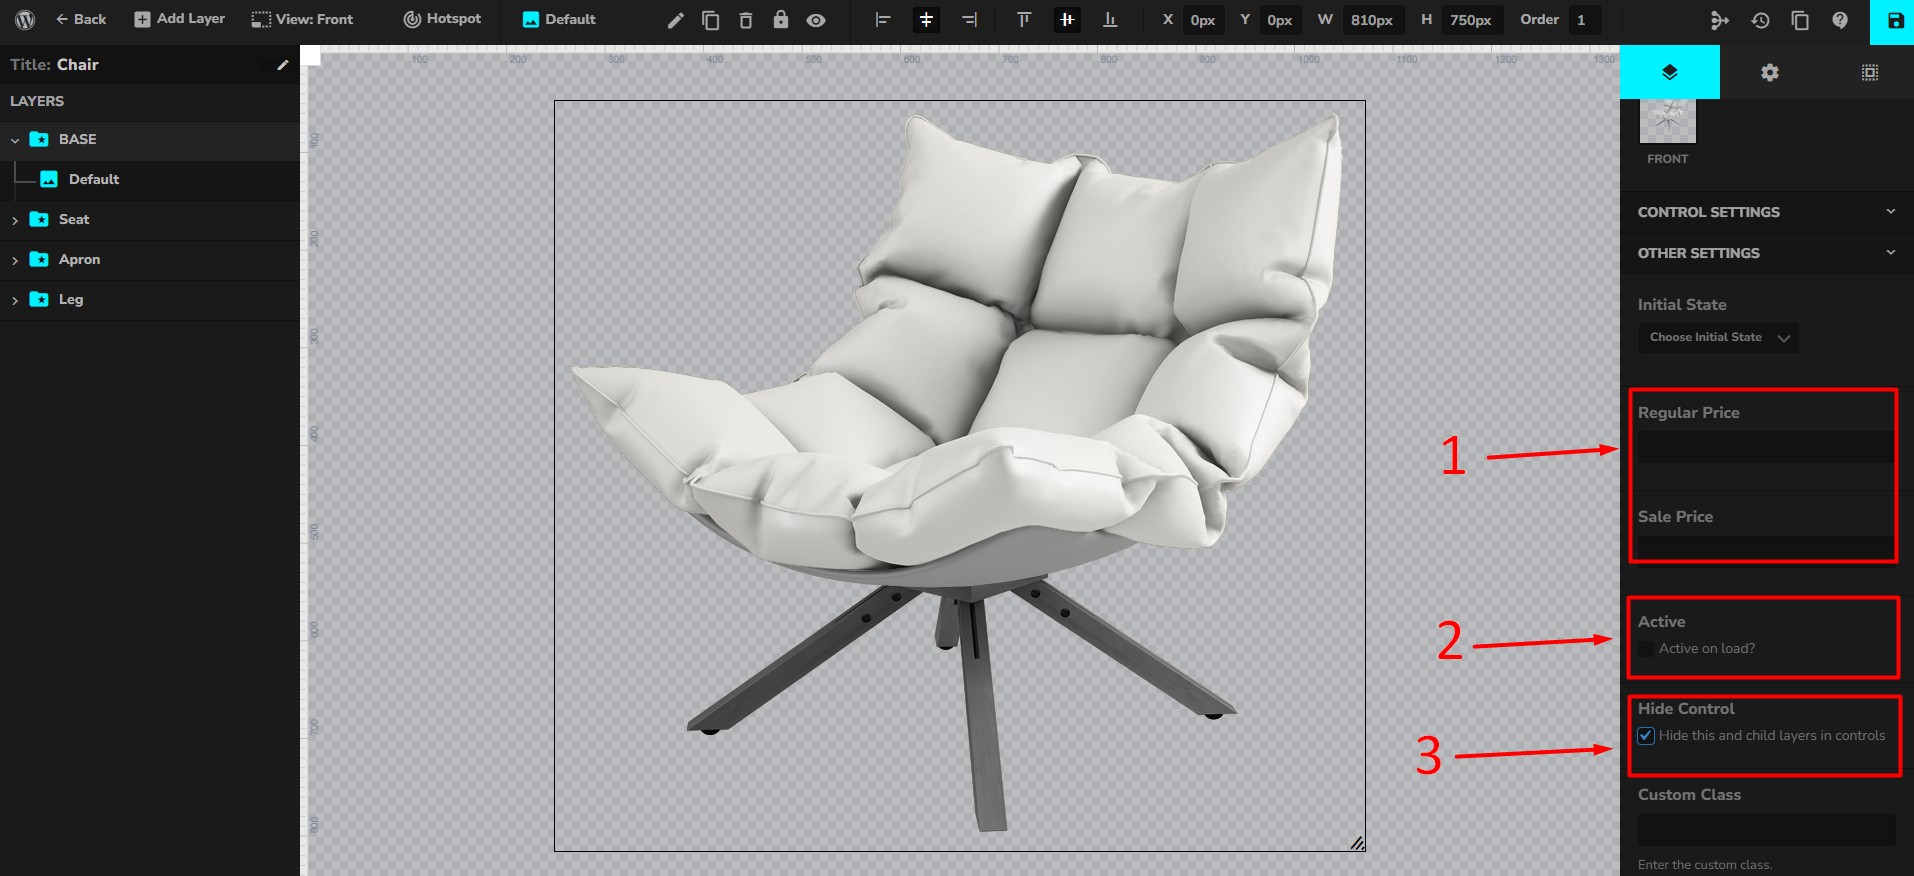The image size is (1914, 876).
Task: Enable the Active on load checkbox
Action: (x=1646, y=649)
